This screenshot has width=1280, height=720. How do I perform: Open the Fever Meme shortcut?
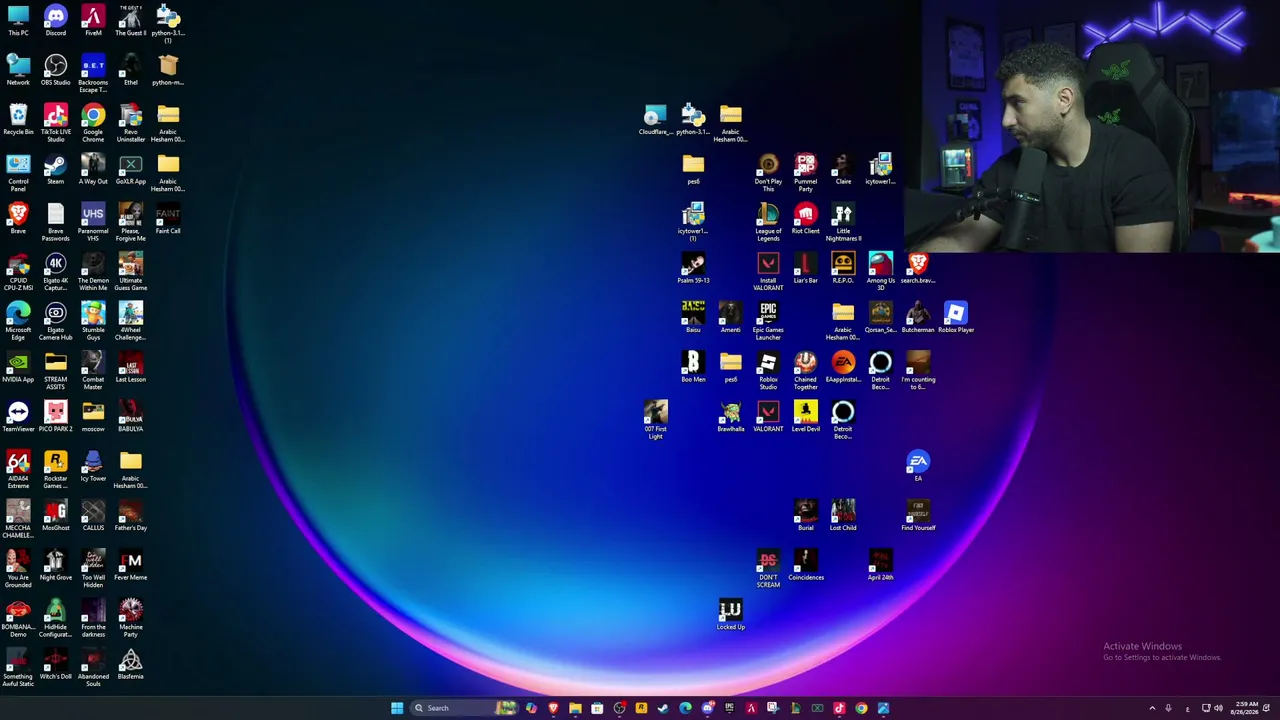pyautogui.click(x=130, y=565)
